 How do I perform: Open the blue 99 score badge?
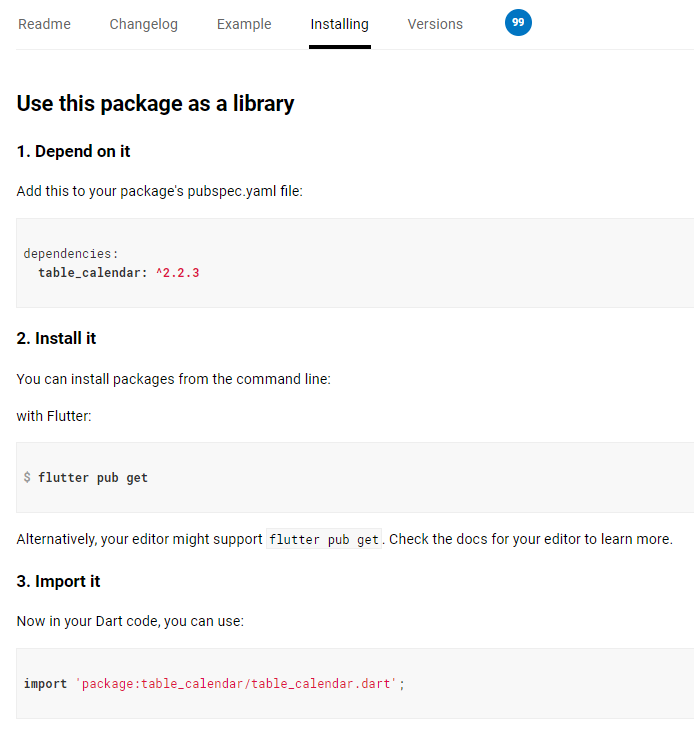pyautogui.click(x=518, y=22)
